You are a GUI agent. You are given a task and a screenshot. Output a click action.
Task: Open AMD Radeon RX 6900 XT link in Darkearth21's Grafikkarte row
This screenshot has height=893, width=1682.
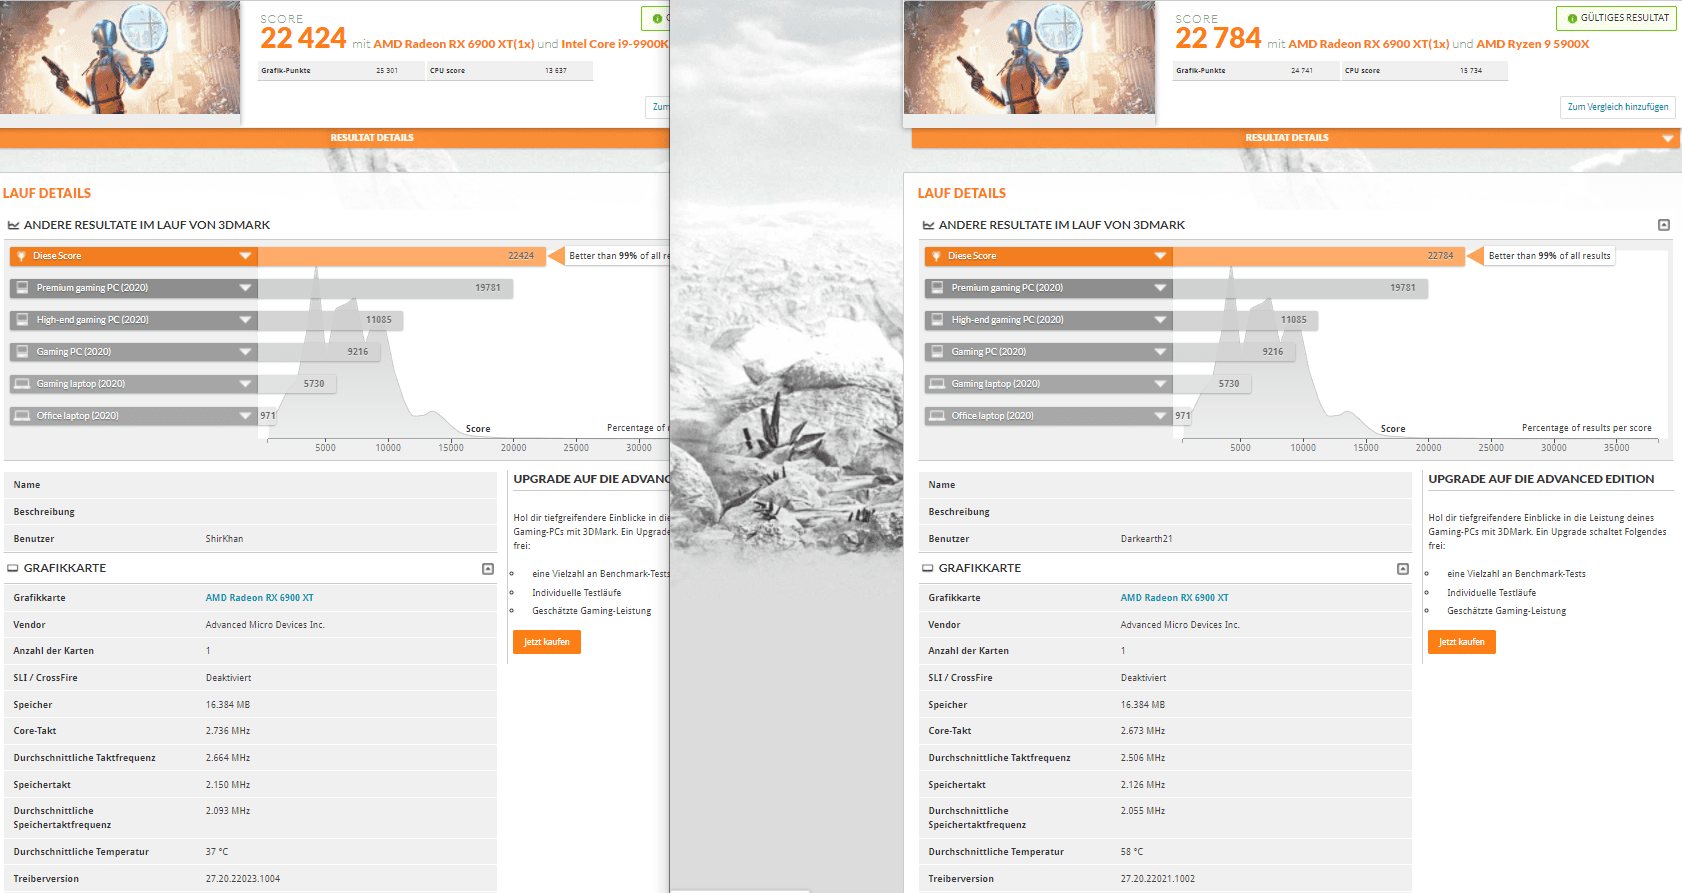pos(1175,598)
